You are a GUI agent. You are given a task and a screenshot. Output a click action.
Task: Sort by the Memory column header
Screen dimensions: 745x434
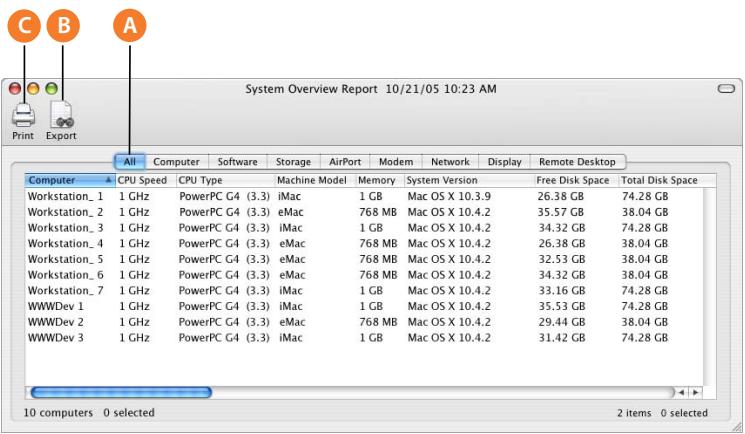pyautogui.click(x=380, y=180)
